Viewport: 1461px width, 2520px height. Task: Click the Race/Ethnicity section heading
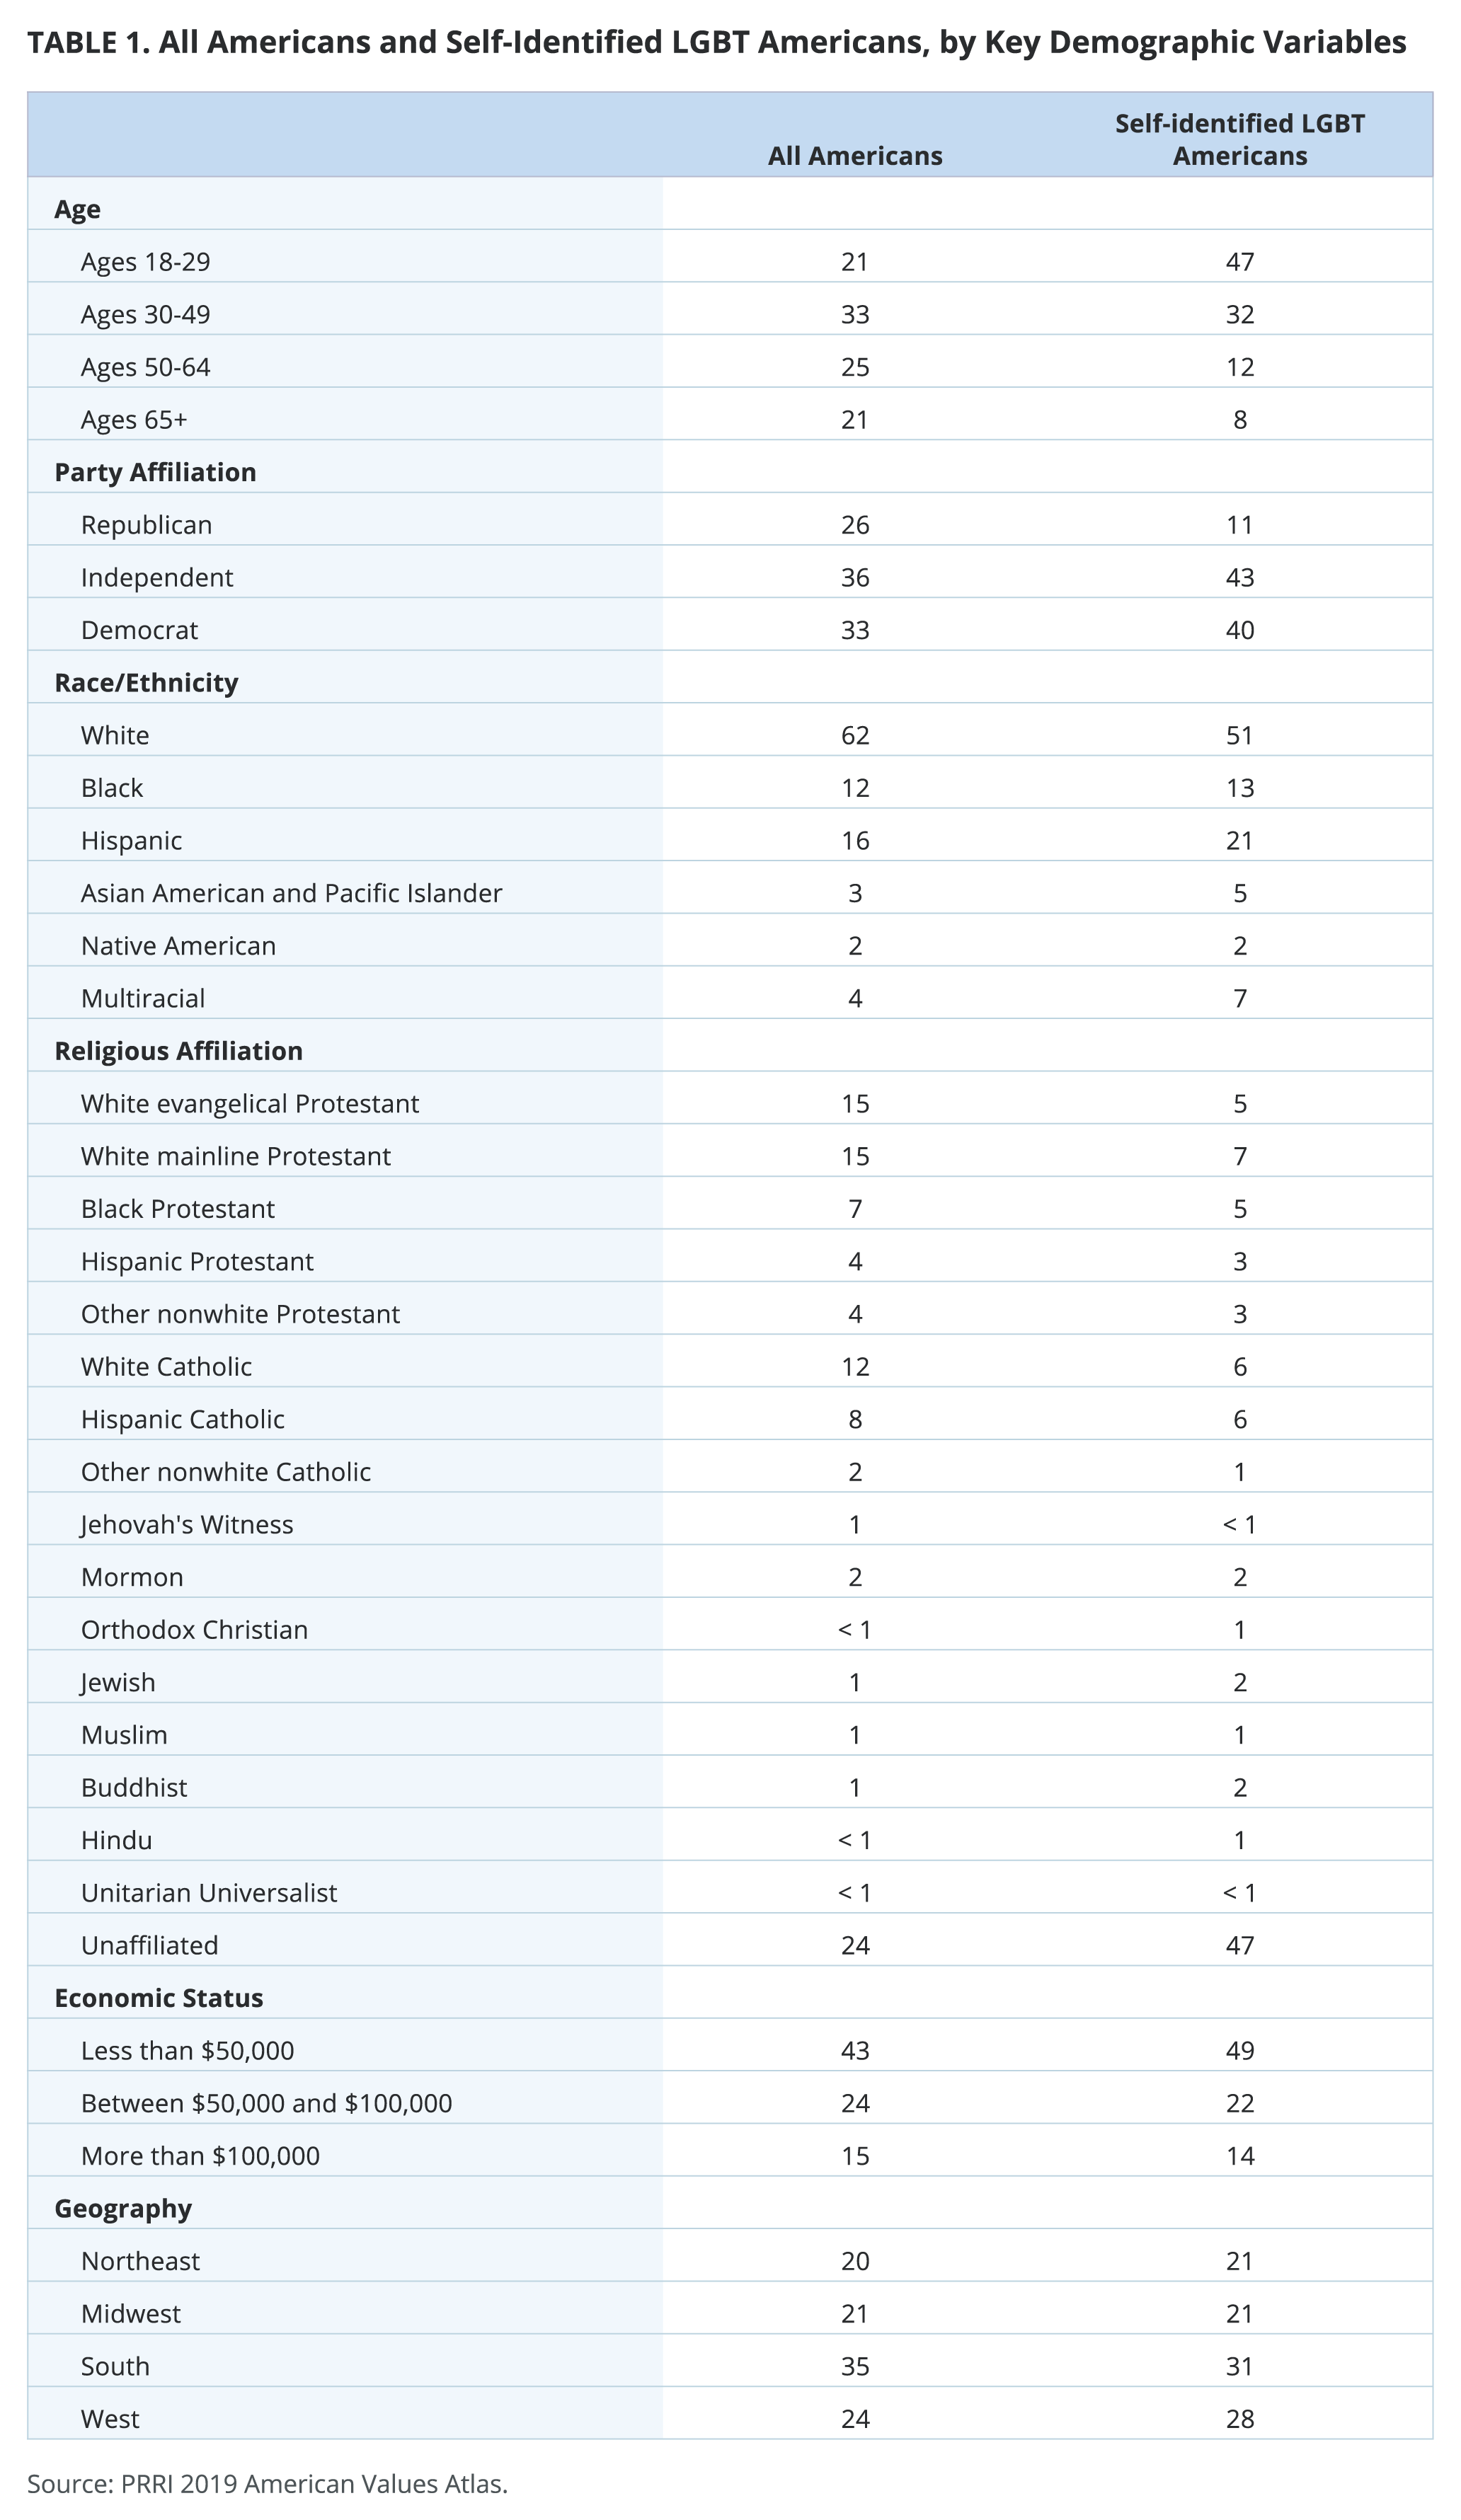[146, 682]
